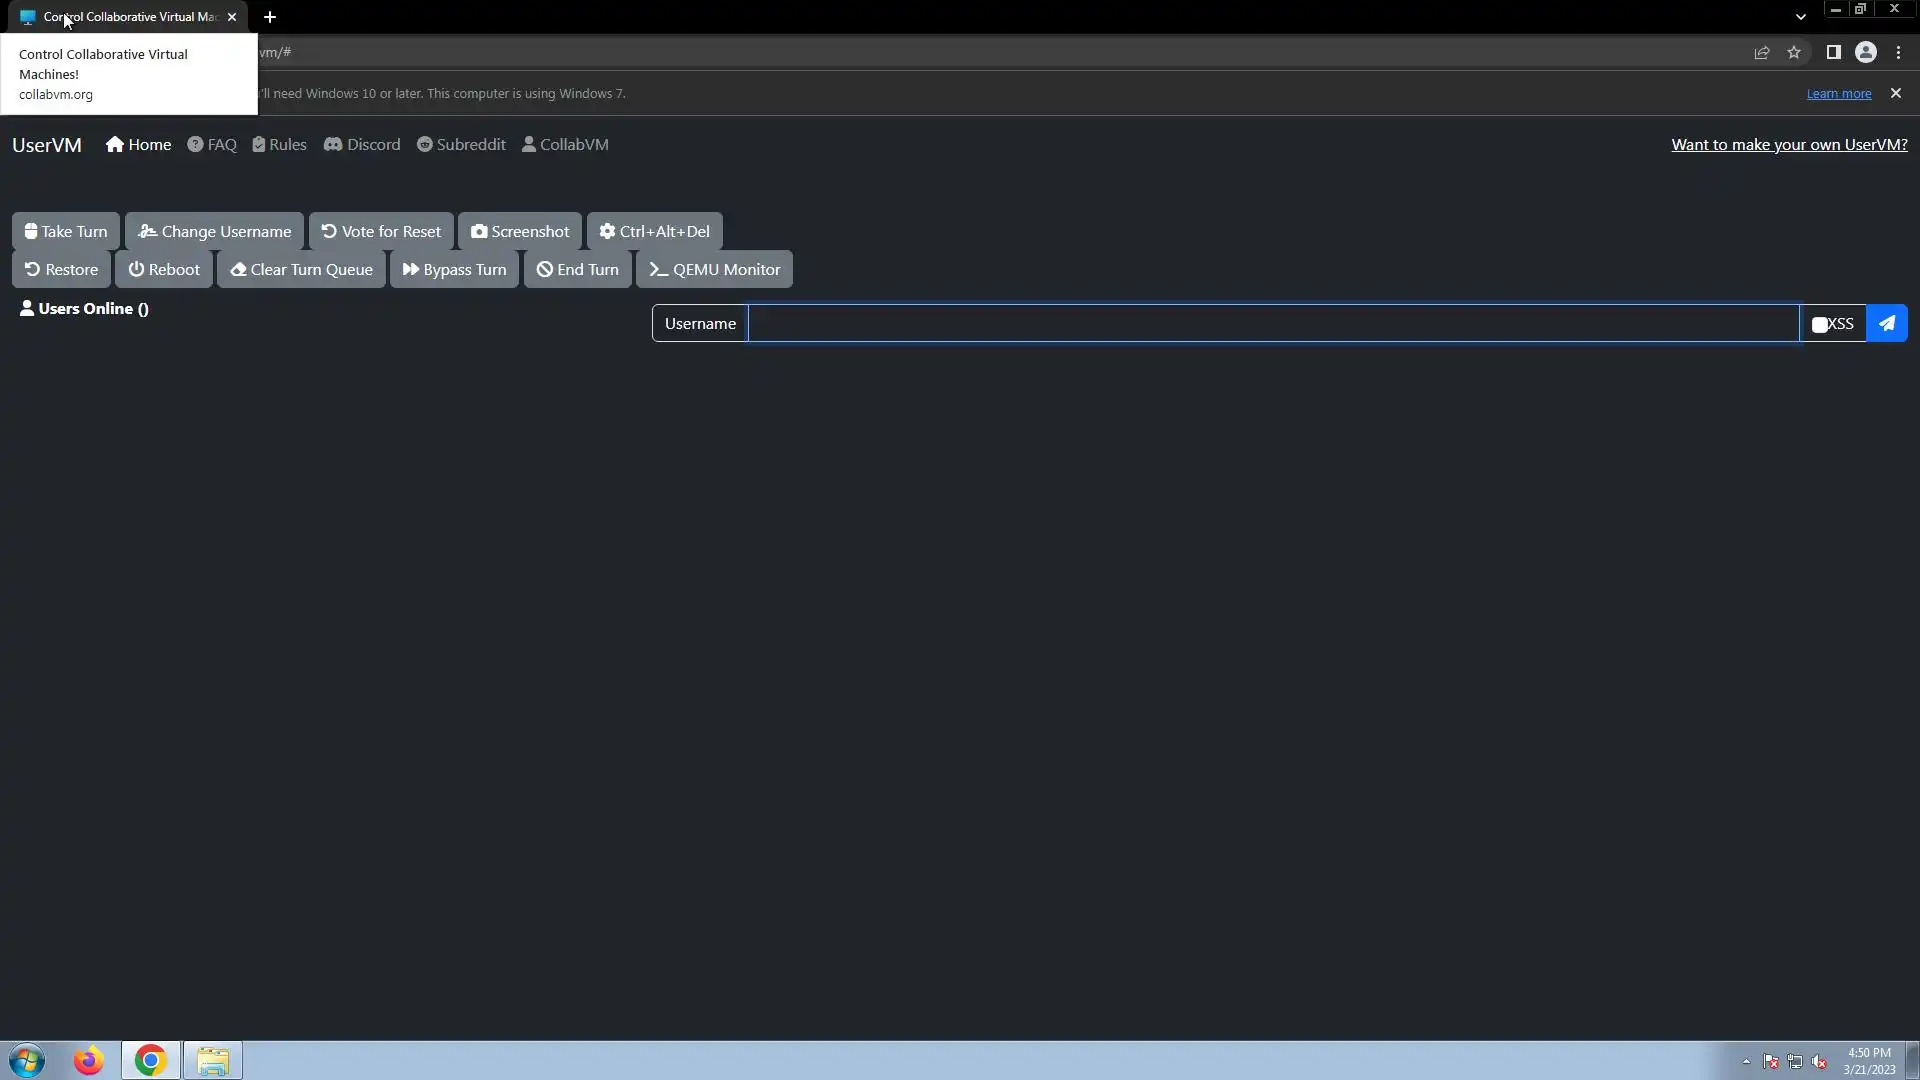Open 'Want to make your own UserVM?' link
This screenshot has height=1080, width=1920.
point(1789,144)
